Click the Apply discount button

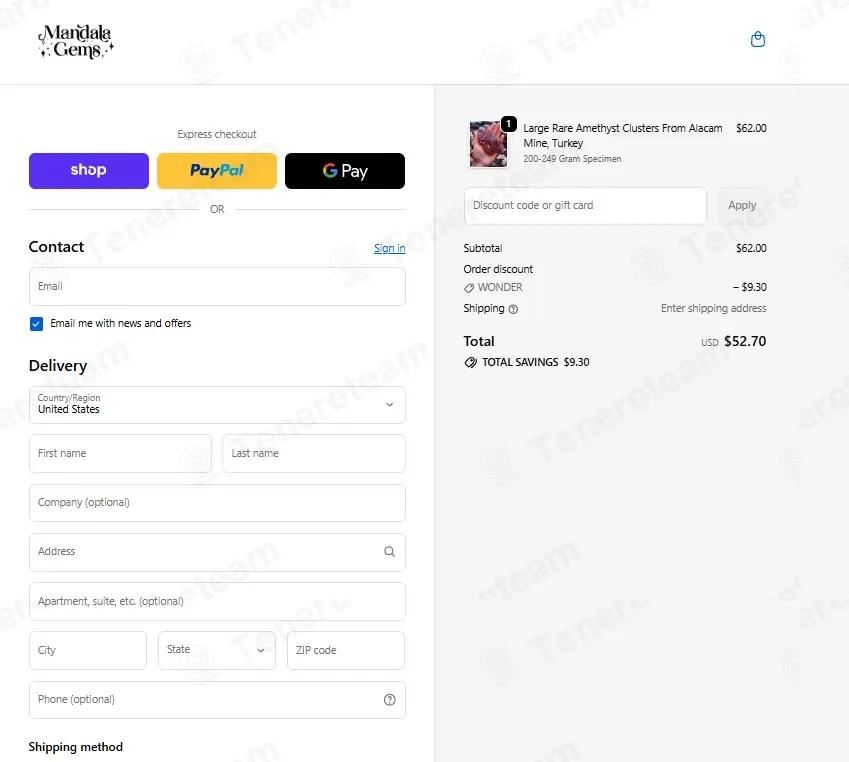pos(742,206)
